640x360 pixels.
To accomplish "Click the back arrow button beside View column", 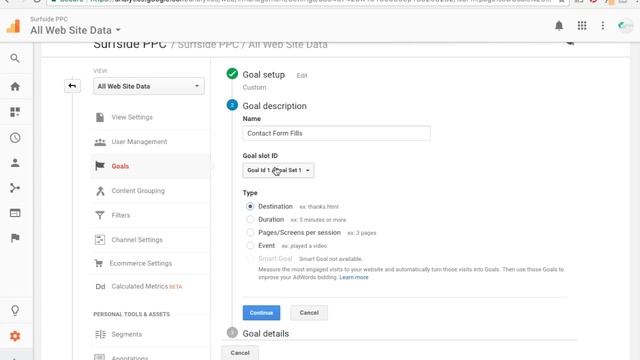I will coord(72,86).
